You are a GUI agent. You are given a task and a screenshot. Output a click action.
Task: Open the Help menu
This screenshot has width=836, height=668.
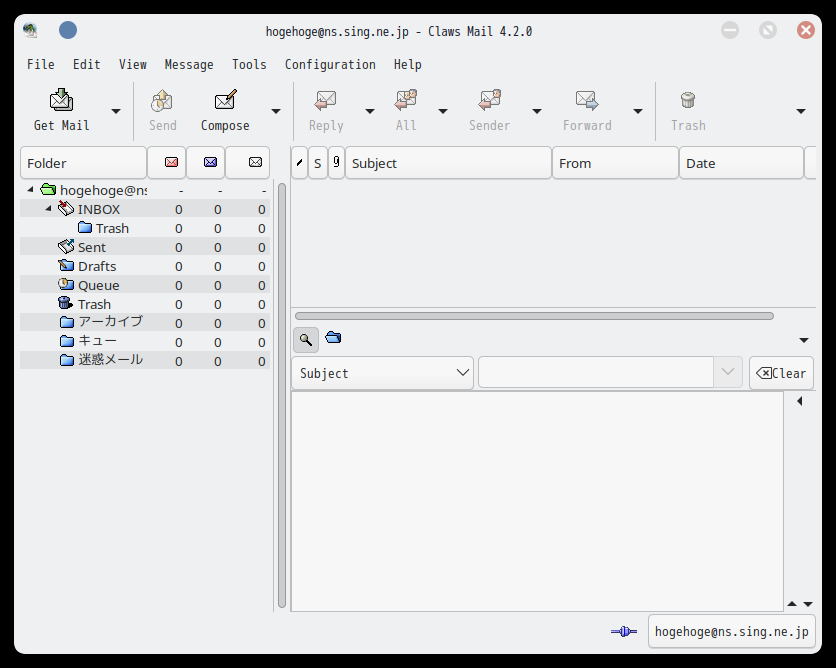pos(407,65)
